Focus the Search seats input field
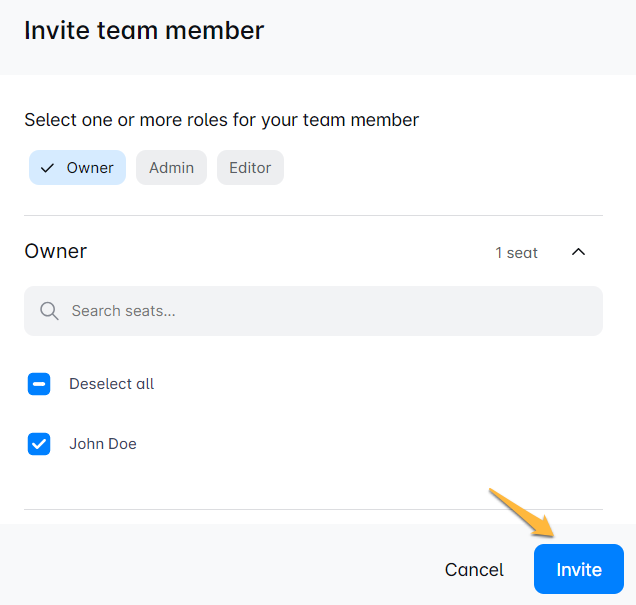 [330, 311]
